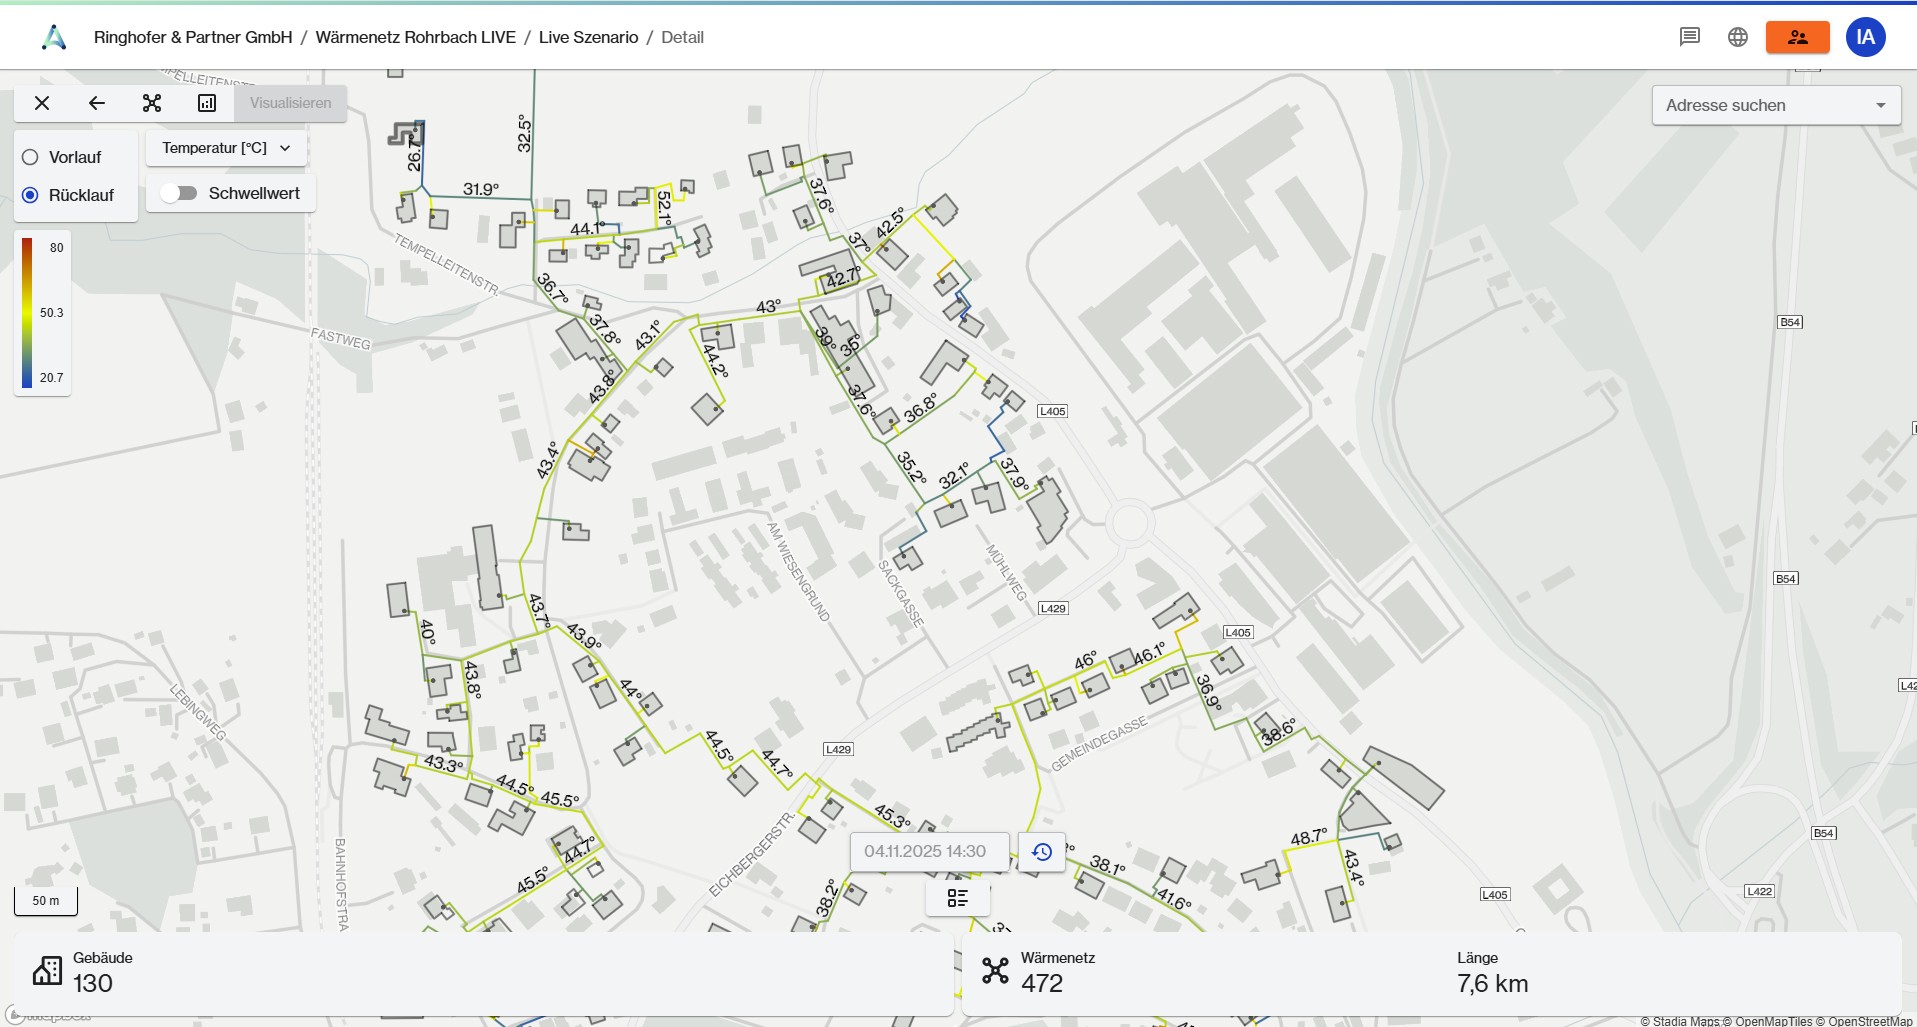Click the orange user management button
Screen dimensions: 1917x1027
1797,37
